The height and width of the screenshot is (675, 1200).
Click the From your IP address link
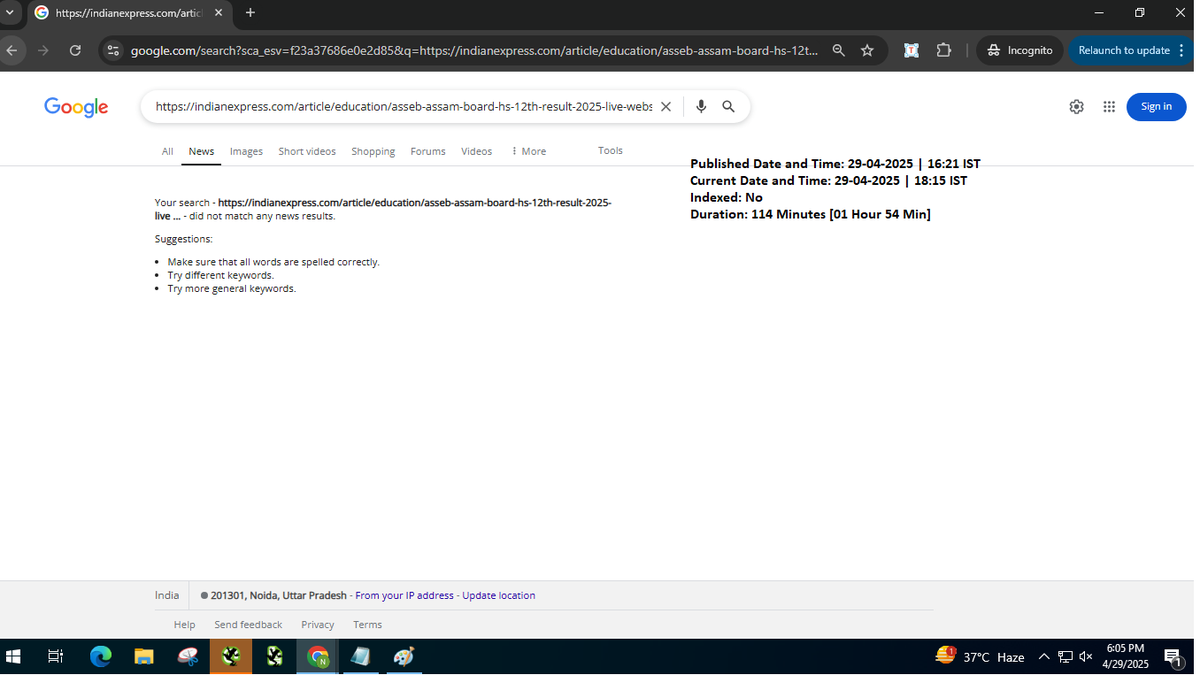pos(405,595)
